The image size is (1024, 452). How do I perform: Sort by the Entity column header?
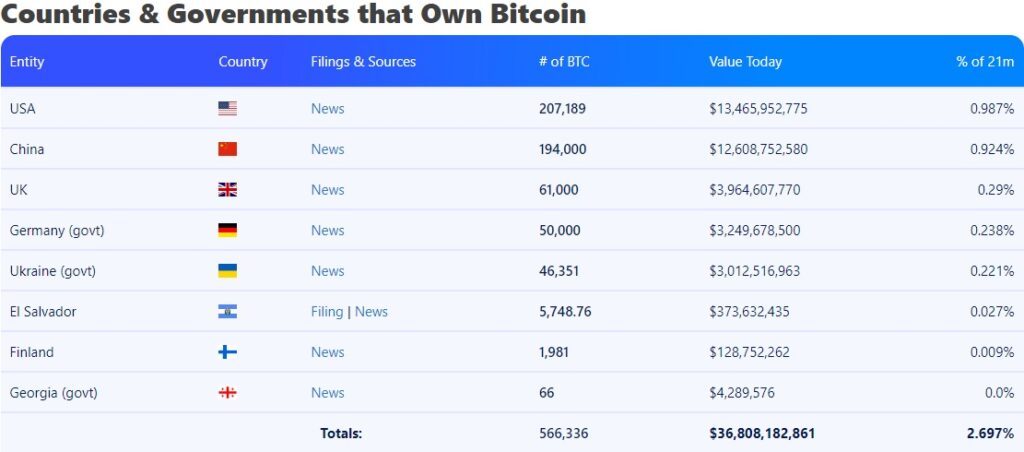[x=27, y=62]
